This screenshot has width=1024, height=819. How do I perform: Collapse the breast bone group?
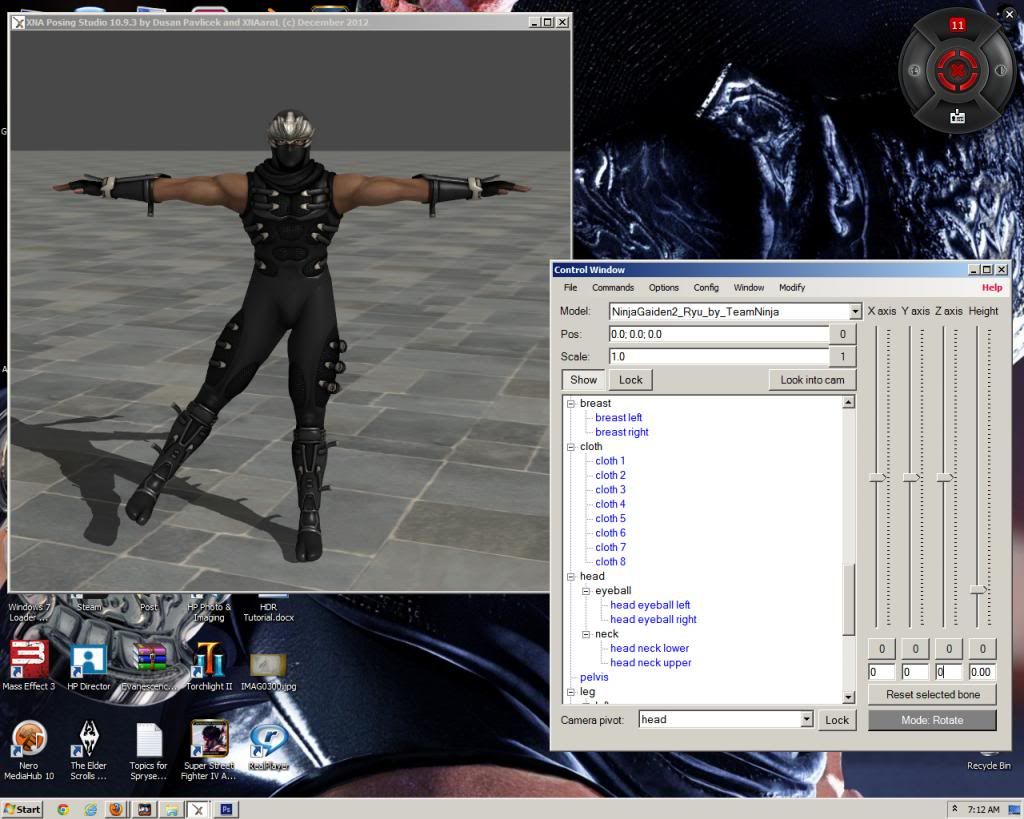(571, 404)
